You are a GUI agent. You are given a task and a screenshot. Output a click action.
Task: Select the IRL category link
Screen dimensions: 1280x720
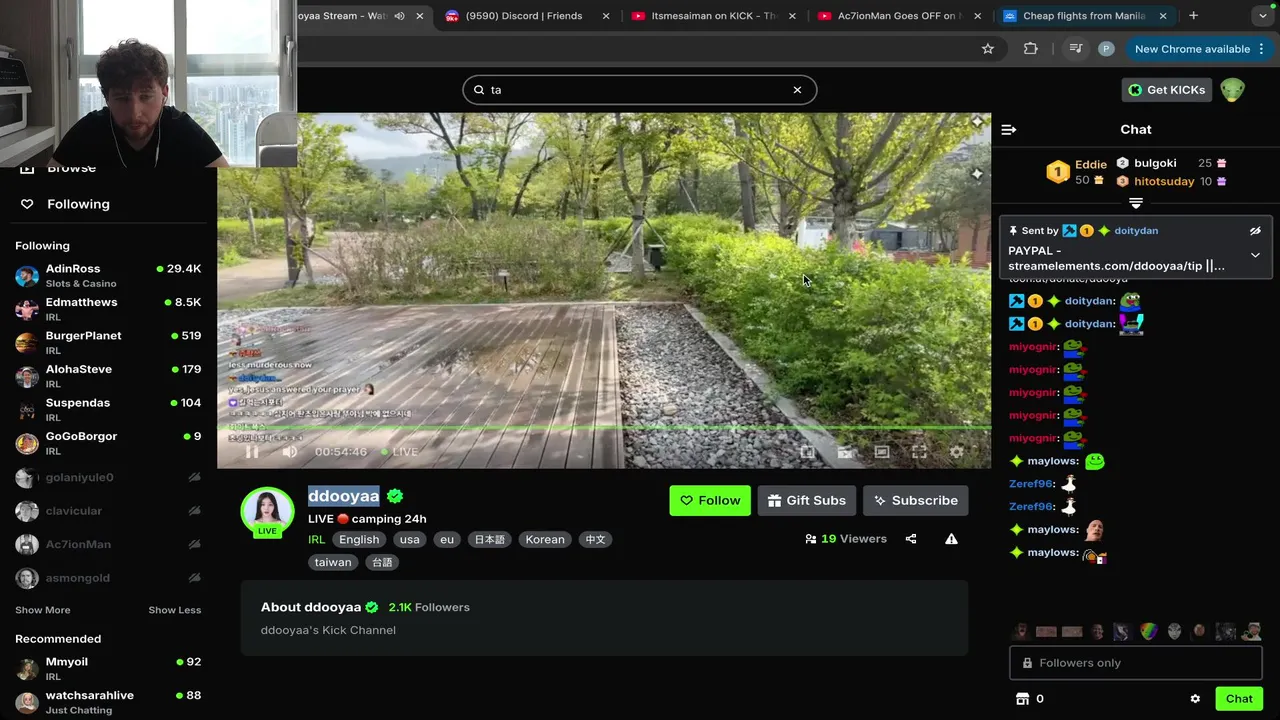point(316,539)
